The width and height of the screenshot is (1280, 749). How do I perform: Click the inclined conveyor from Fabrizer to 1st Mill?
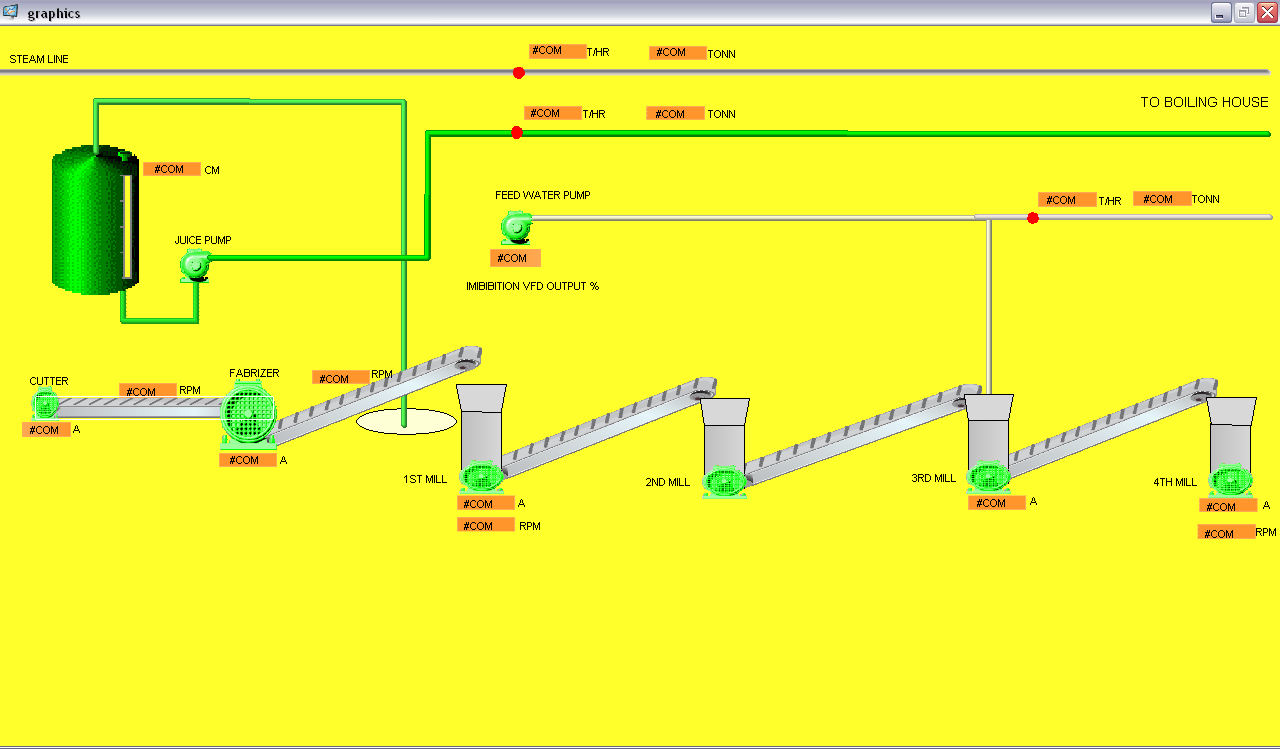[376, 395]
